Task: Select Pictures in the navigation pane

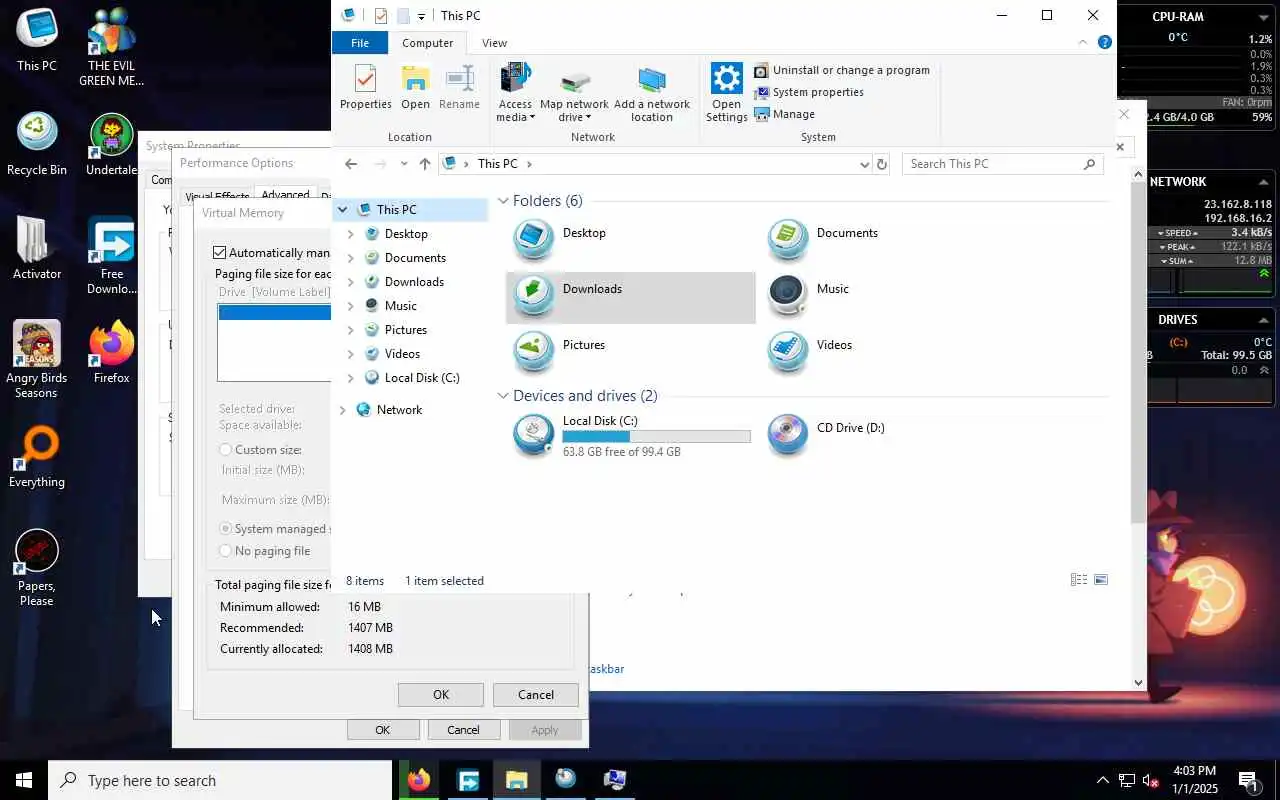Action: 405,330
